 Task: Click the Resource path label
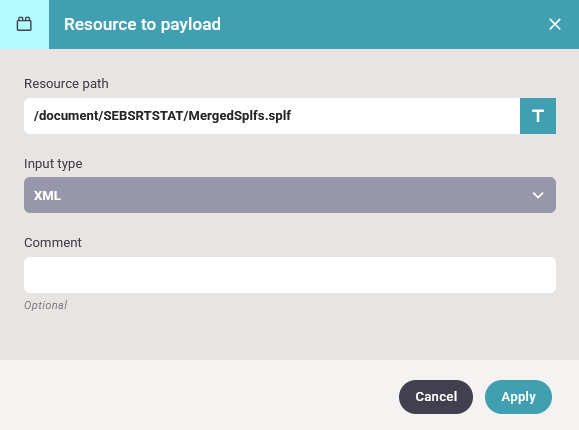coord(66,84)
